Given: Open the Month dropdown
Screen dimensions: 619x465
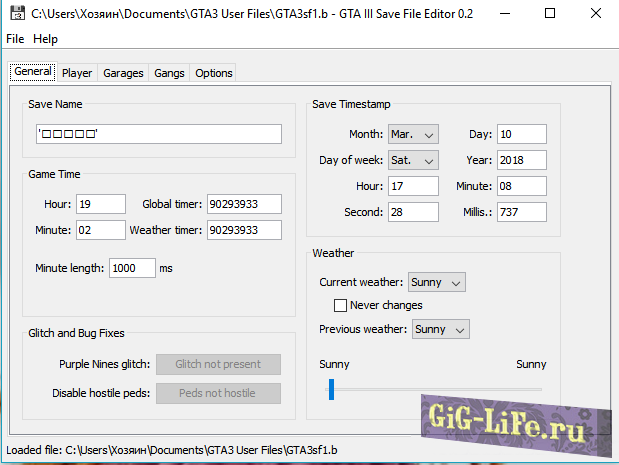Looking at the screenshot, I should (x=413, y=134).
